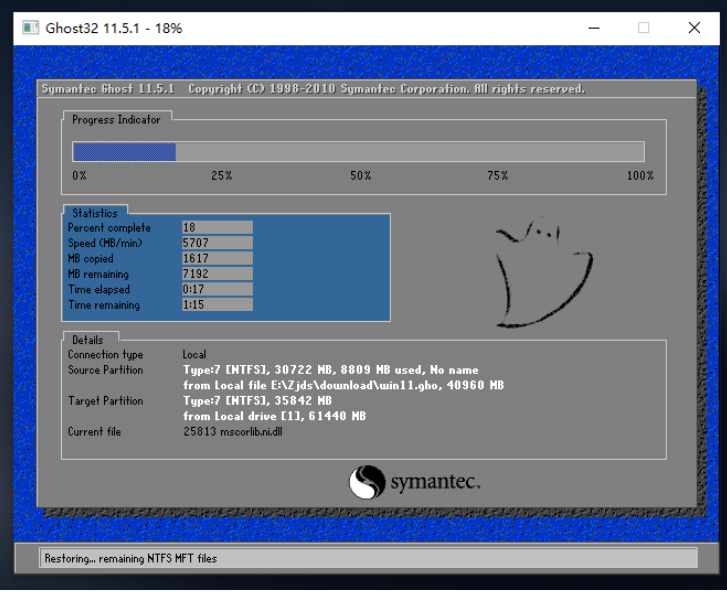Screen dimensions: 727x592
Task: Click the current file name mscorlib.ni.dll
Action: click(x=252, y=432)
